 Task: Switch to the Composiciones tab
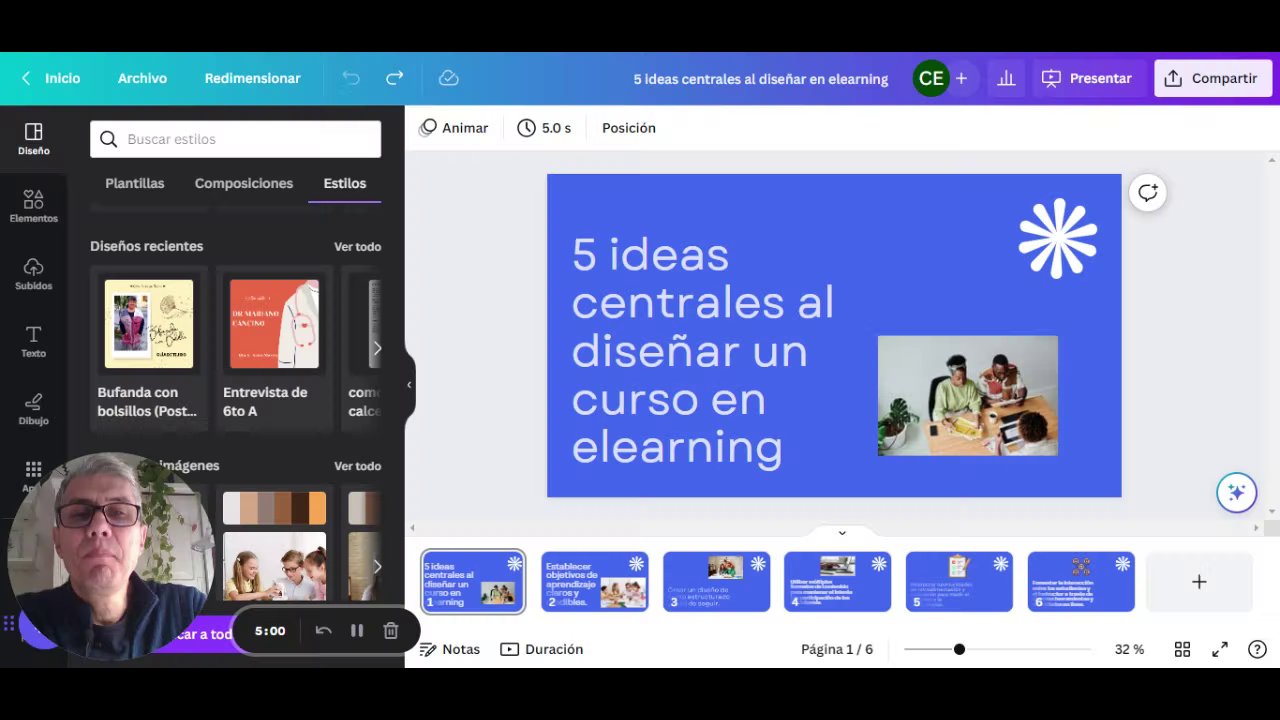coord(243,183)
